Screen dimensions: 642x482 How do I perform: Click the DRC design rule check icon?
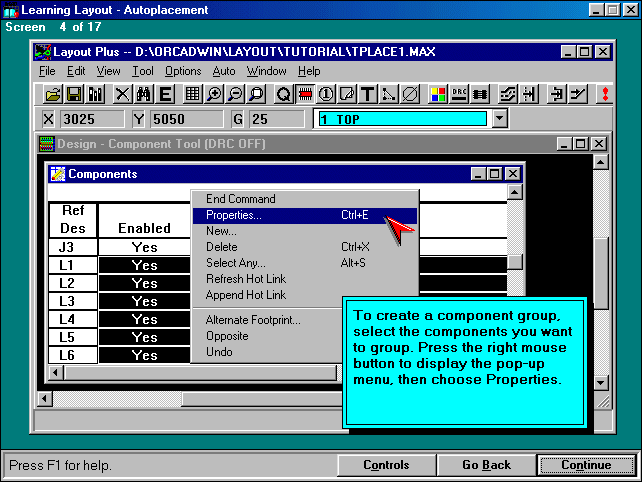click(x=459, y=94)
